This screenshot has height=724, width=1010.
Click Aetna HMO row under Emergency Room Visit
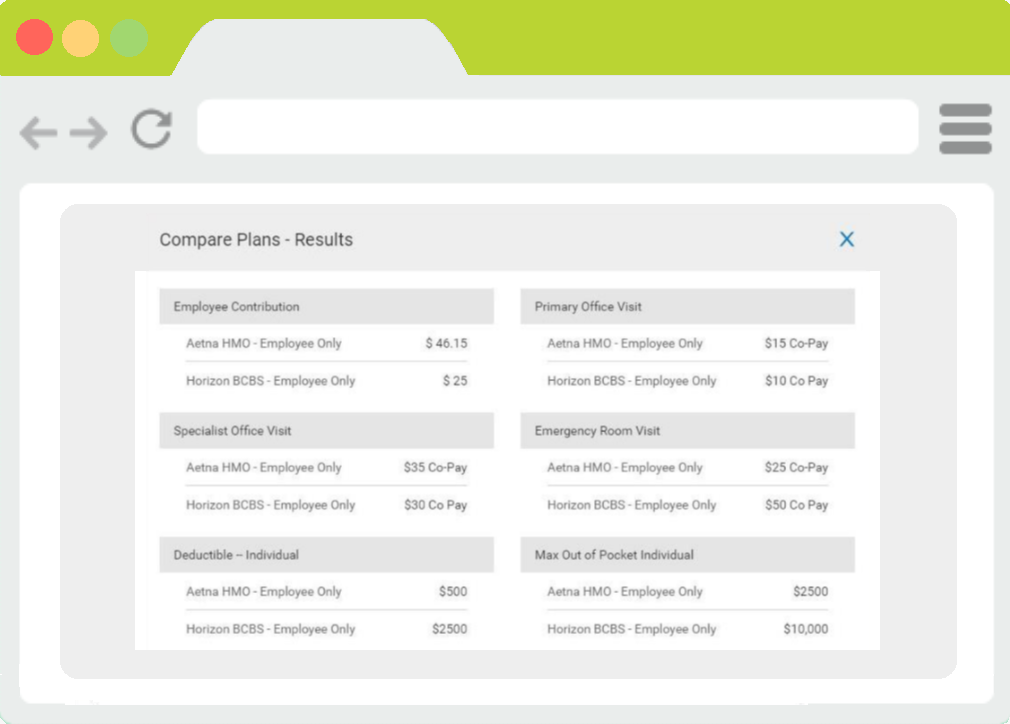687,468
